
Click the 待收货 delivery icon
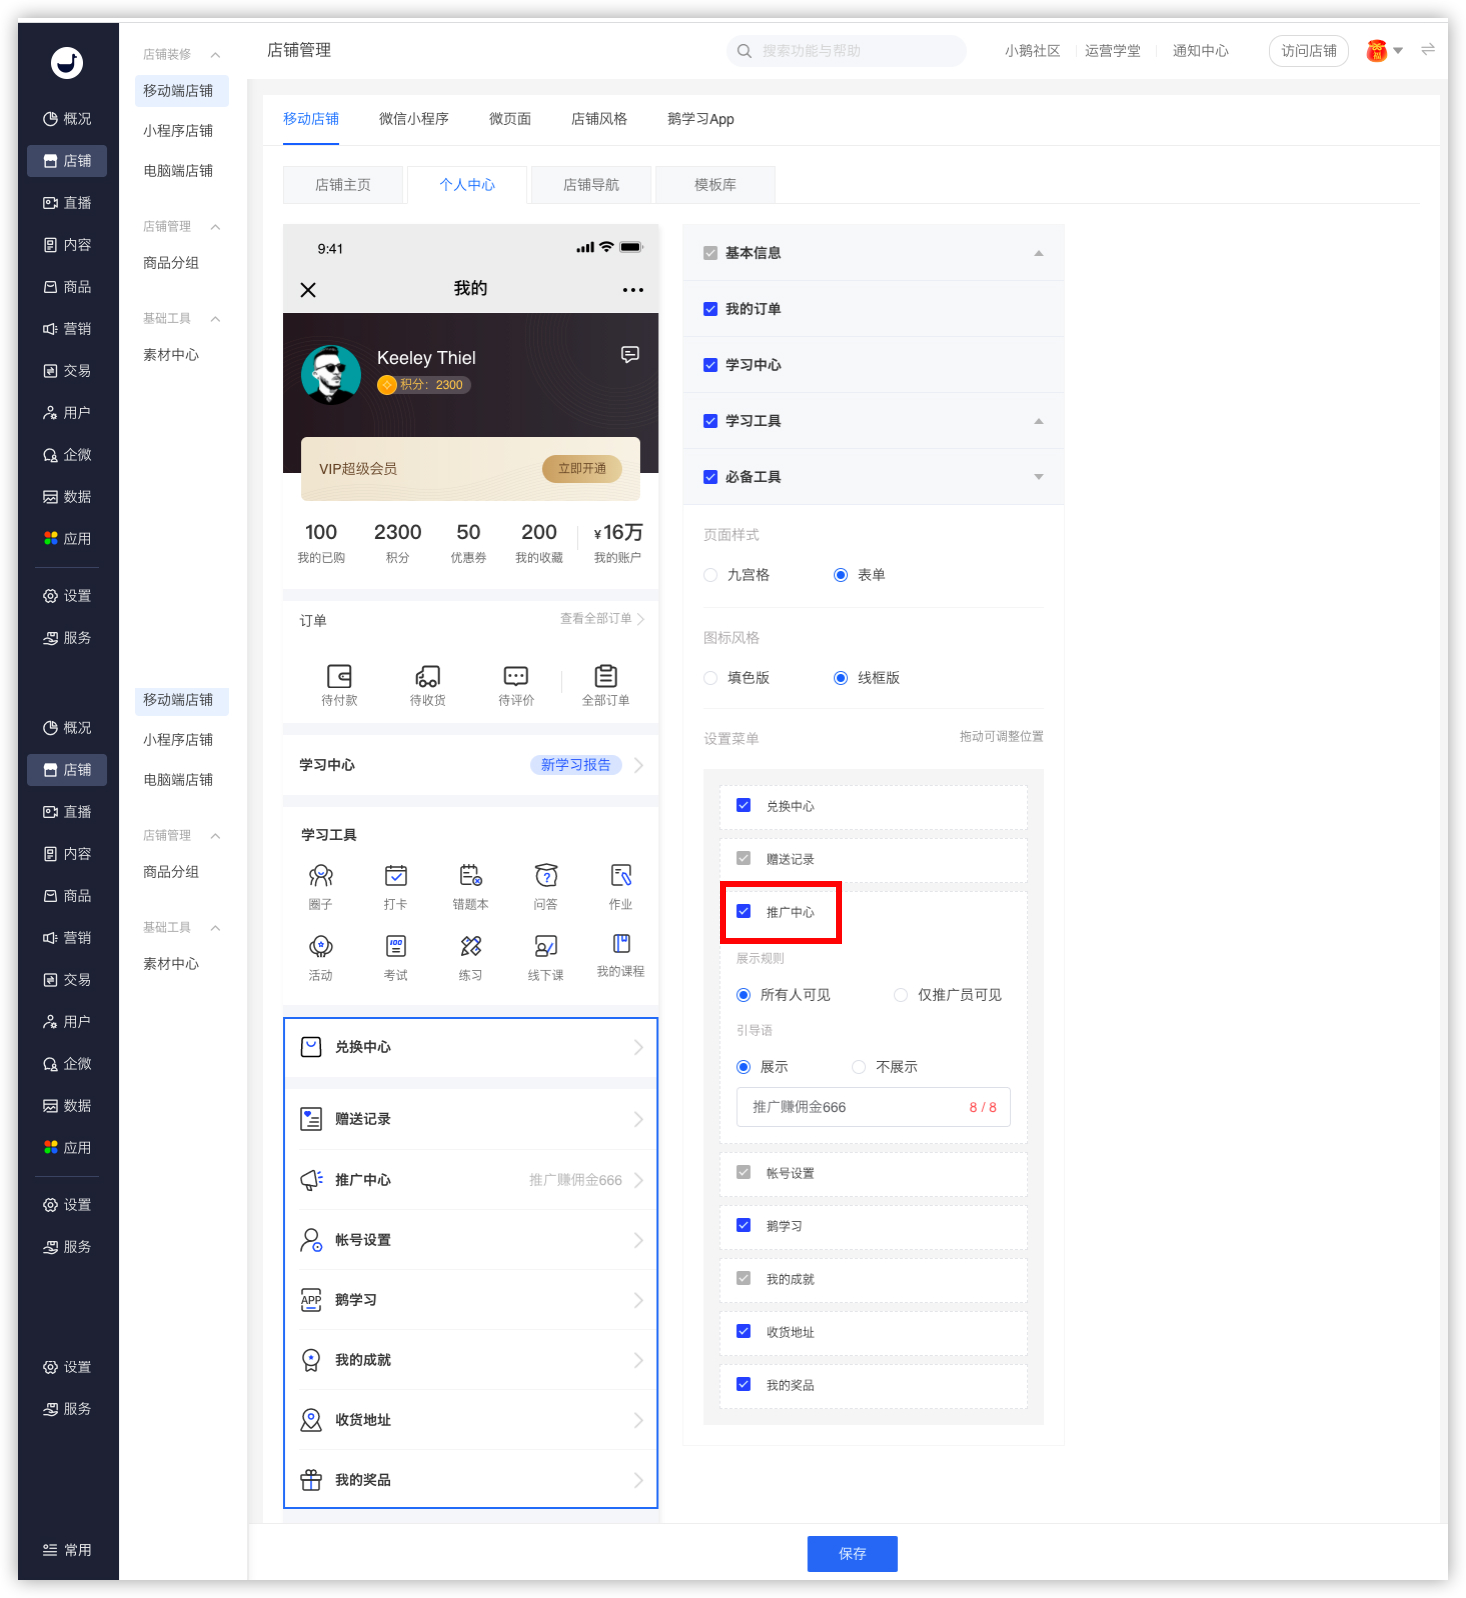428,676
